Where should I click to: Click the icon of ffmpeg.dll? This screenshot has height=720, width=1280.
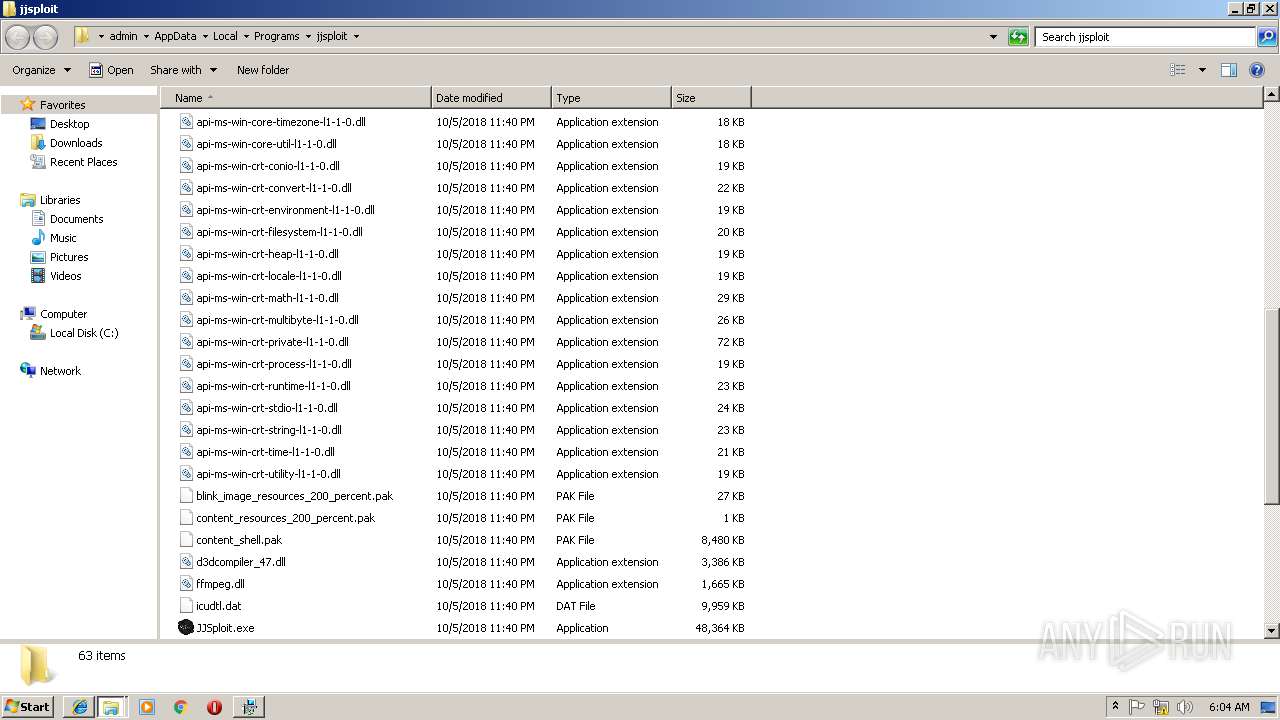click(x=186, y=584)
